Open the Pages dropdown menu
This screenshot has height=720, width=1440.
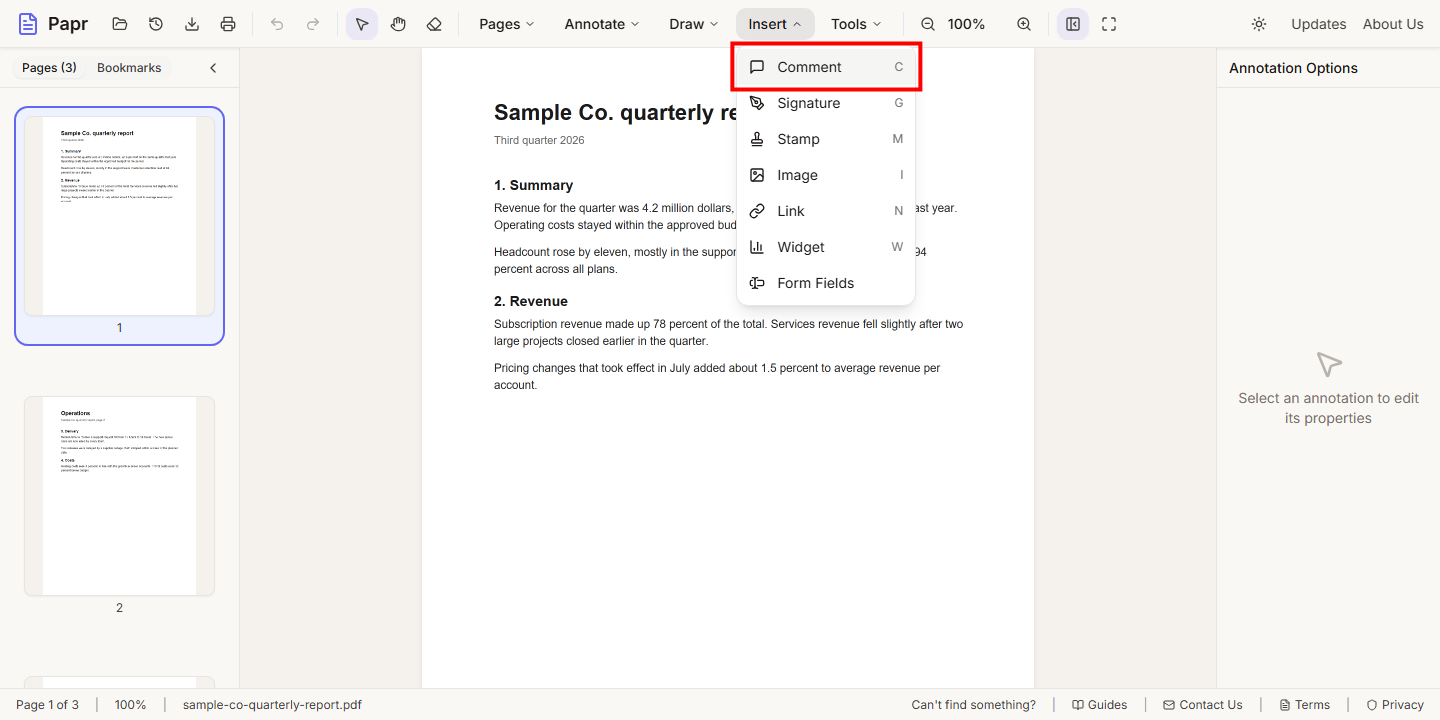click(x=507, y=24)
